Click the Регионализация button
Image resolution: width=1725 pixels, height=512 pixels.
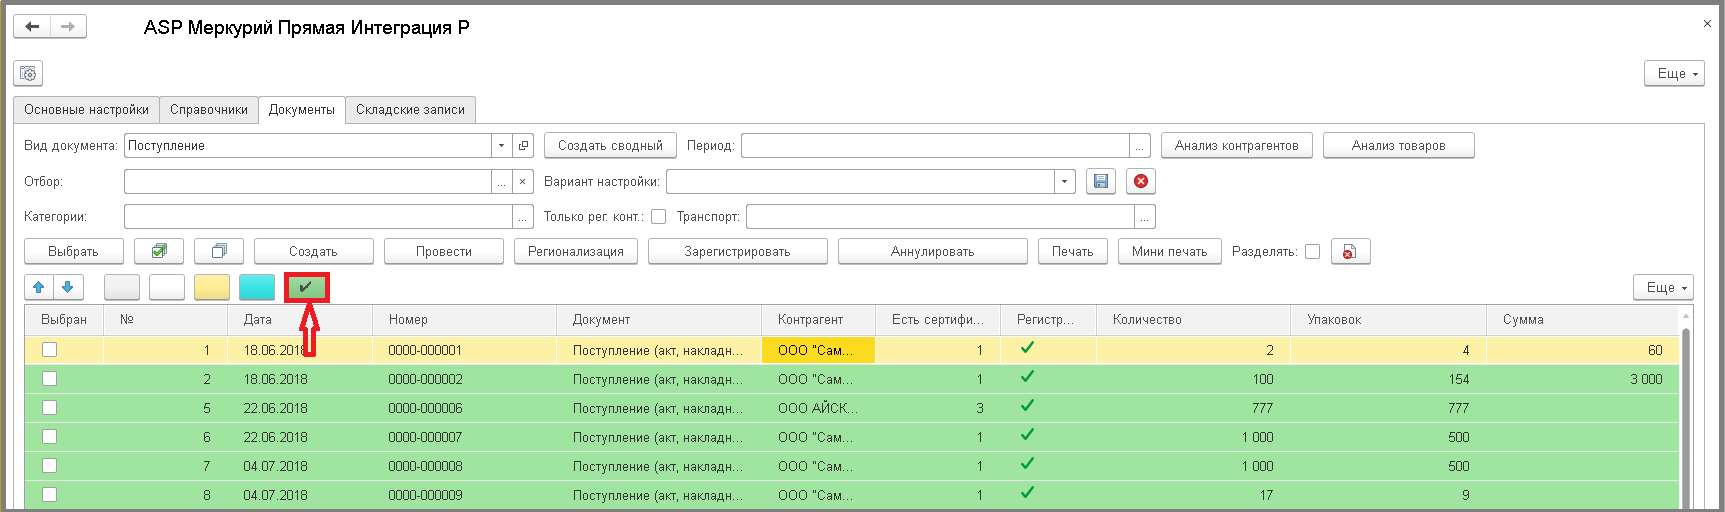(x=576, y=251)
